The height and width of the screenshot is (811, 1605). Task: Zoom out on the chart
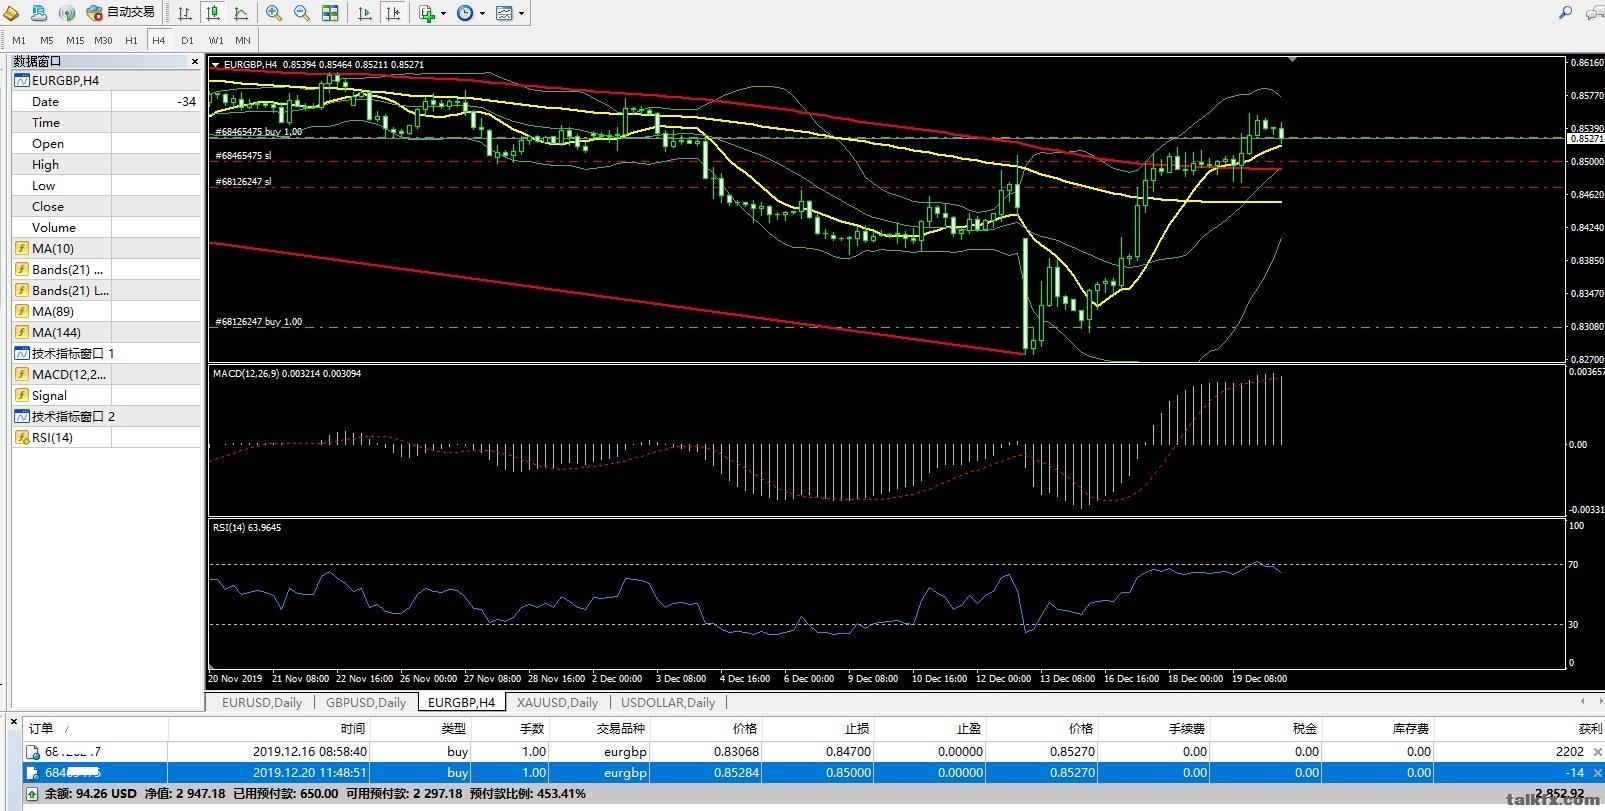point(301,13)
